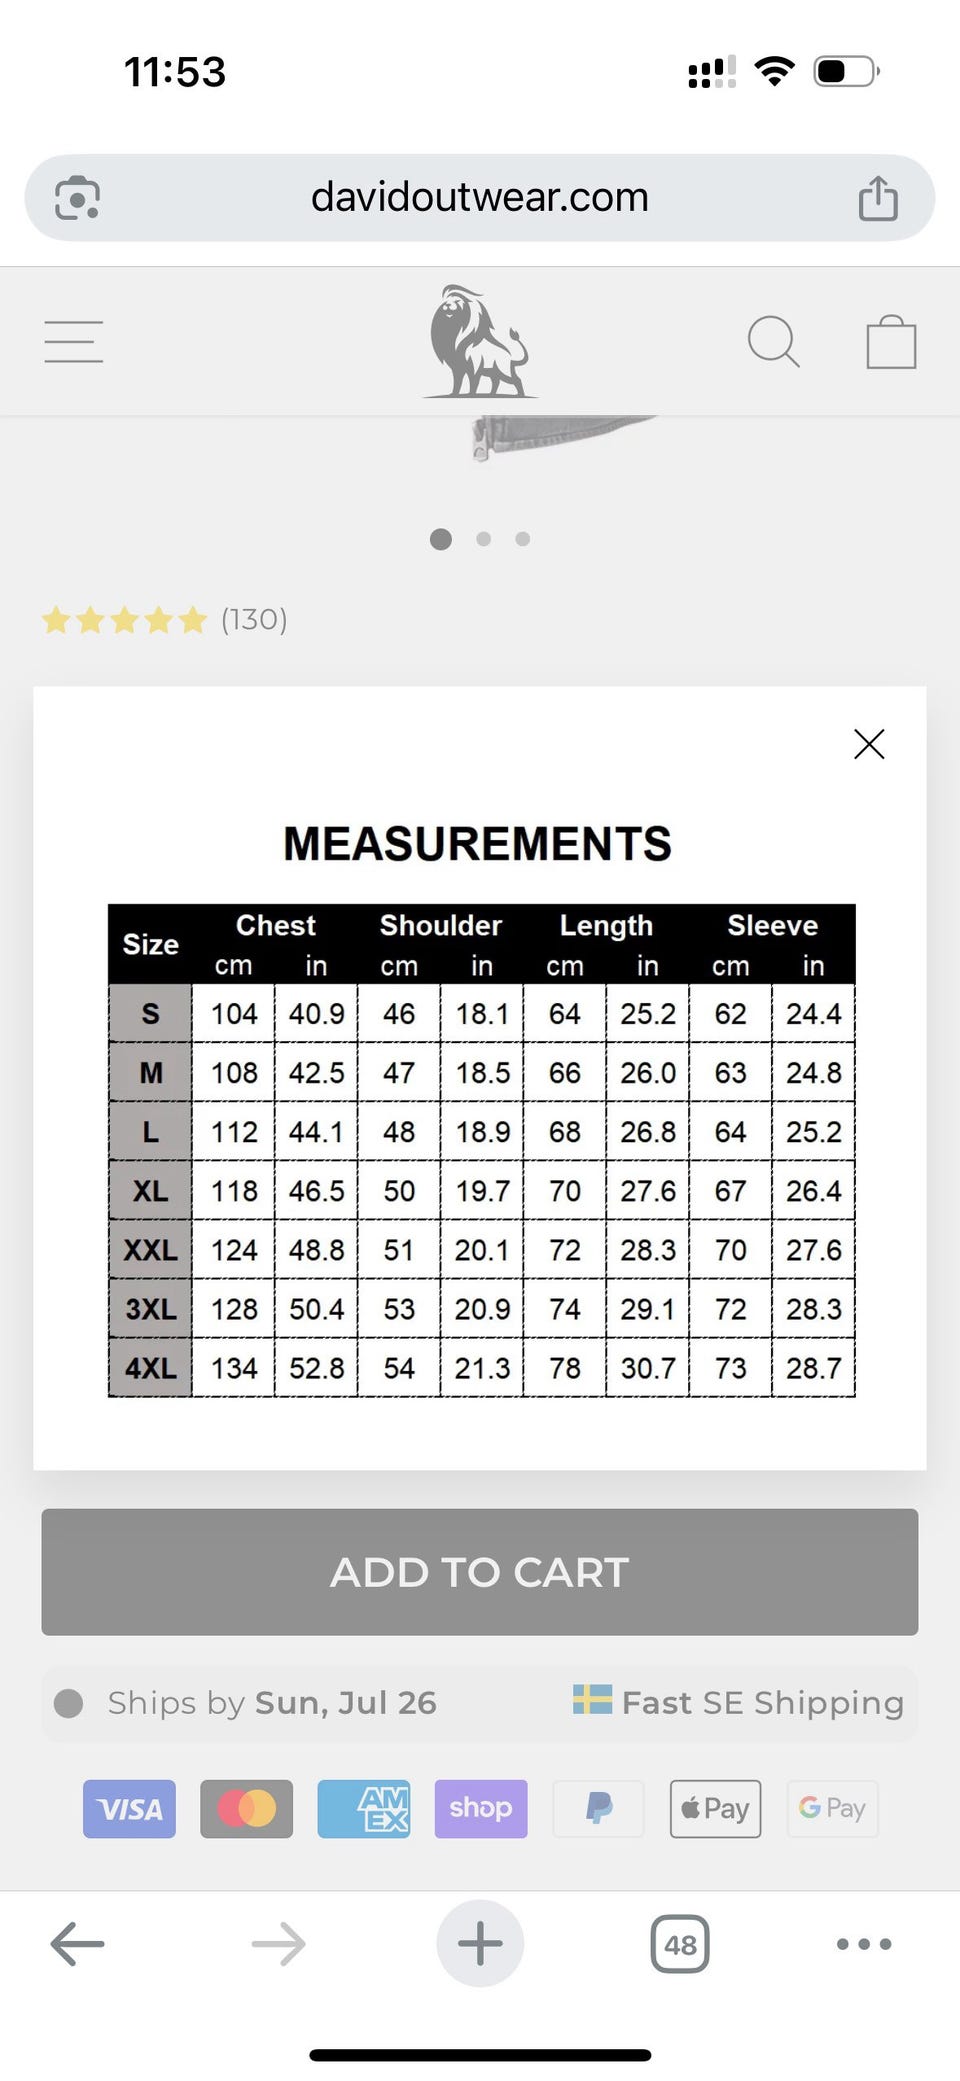Viewport: 960px width, 2081px height.
Task: Tap the Add to Cart button
Action: pyautogui.click(x=480, y=1572)
